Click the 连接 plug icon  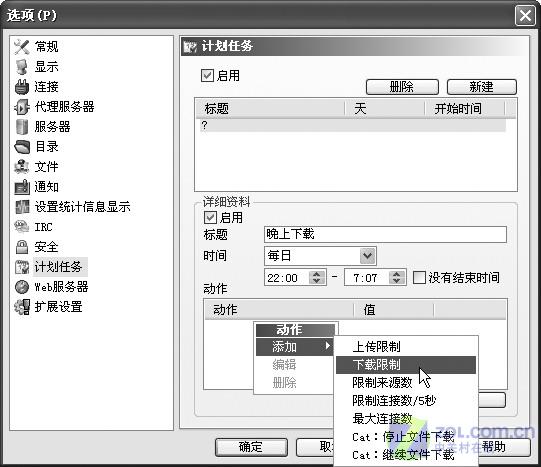click(21, 87)
